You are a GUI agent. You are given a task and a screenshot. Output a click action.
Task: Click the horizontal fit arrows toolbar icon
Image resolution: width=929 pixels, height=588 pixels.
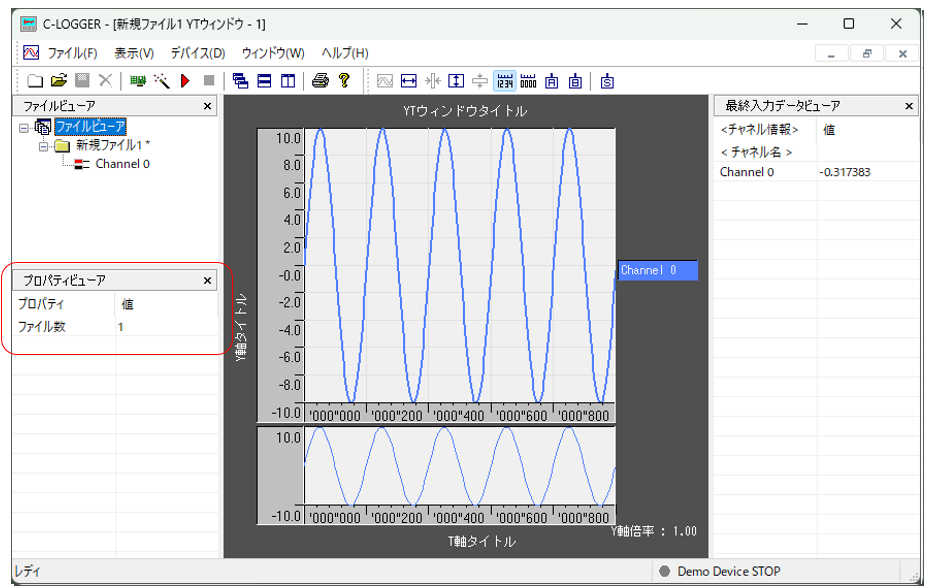pyautogui.click(x=409, y=81)
